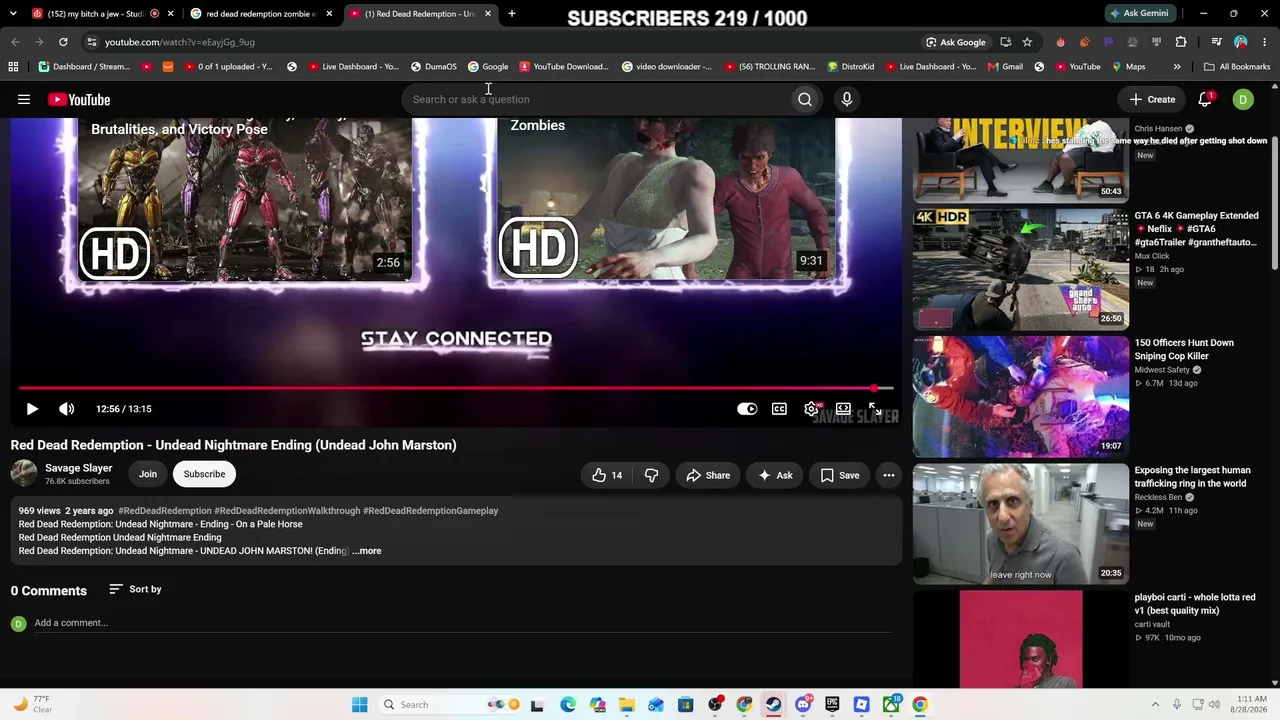
Task: Expand the description with ...more
Action: tap(367, 551)
